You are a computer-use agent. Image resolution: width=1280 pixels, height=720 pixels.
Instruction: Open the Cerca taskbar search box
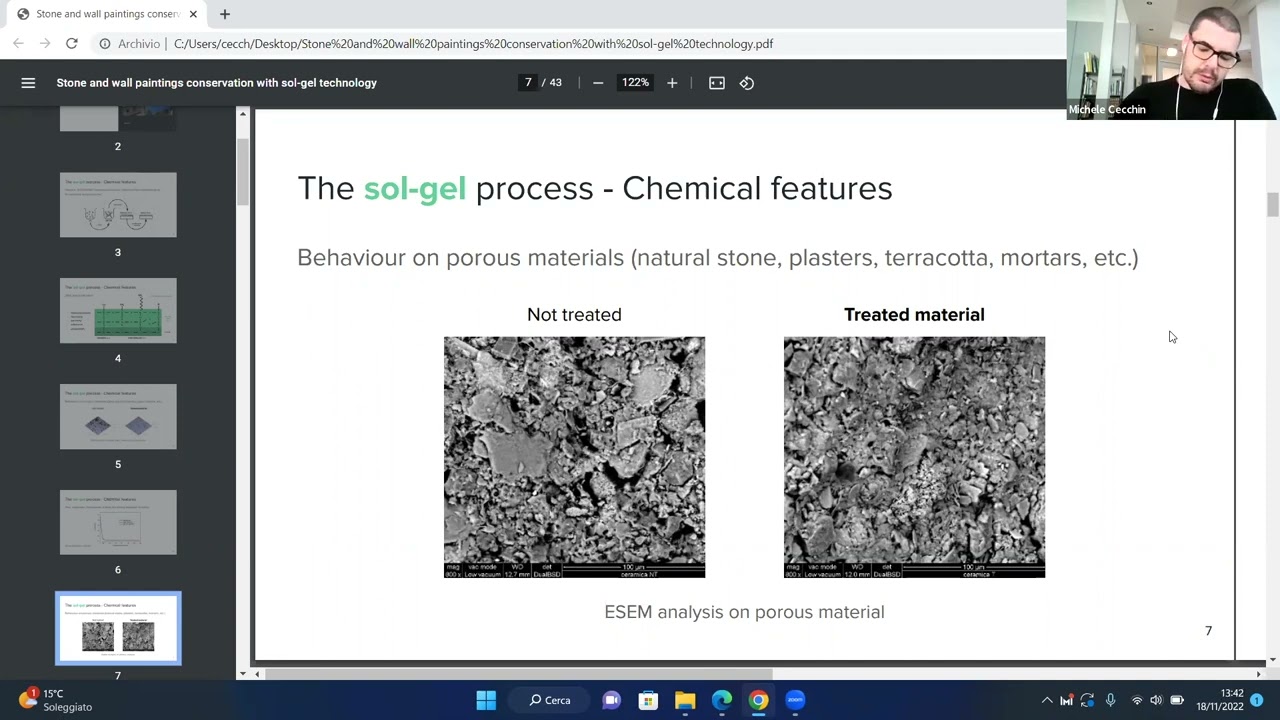pos(550,700)
